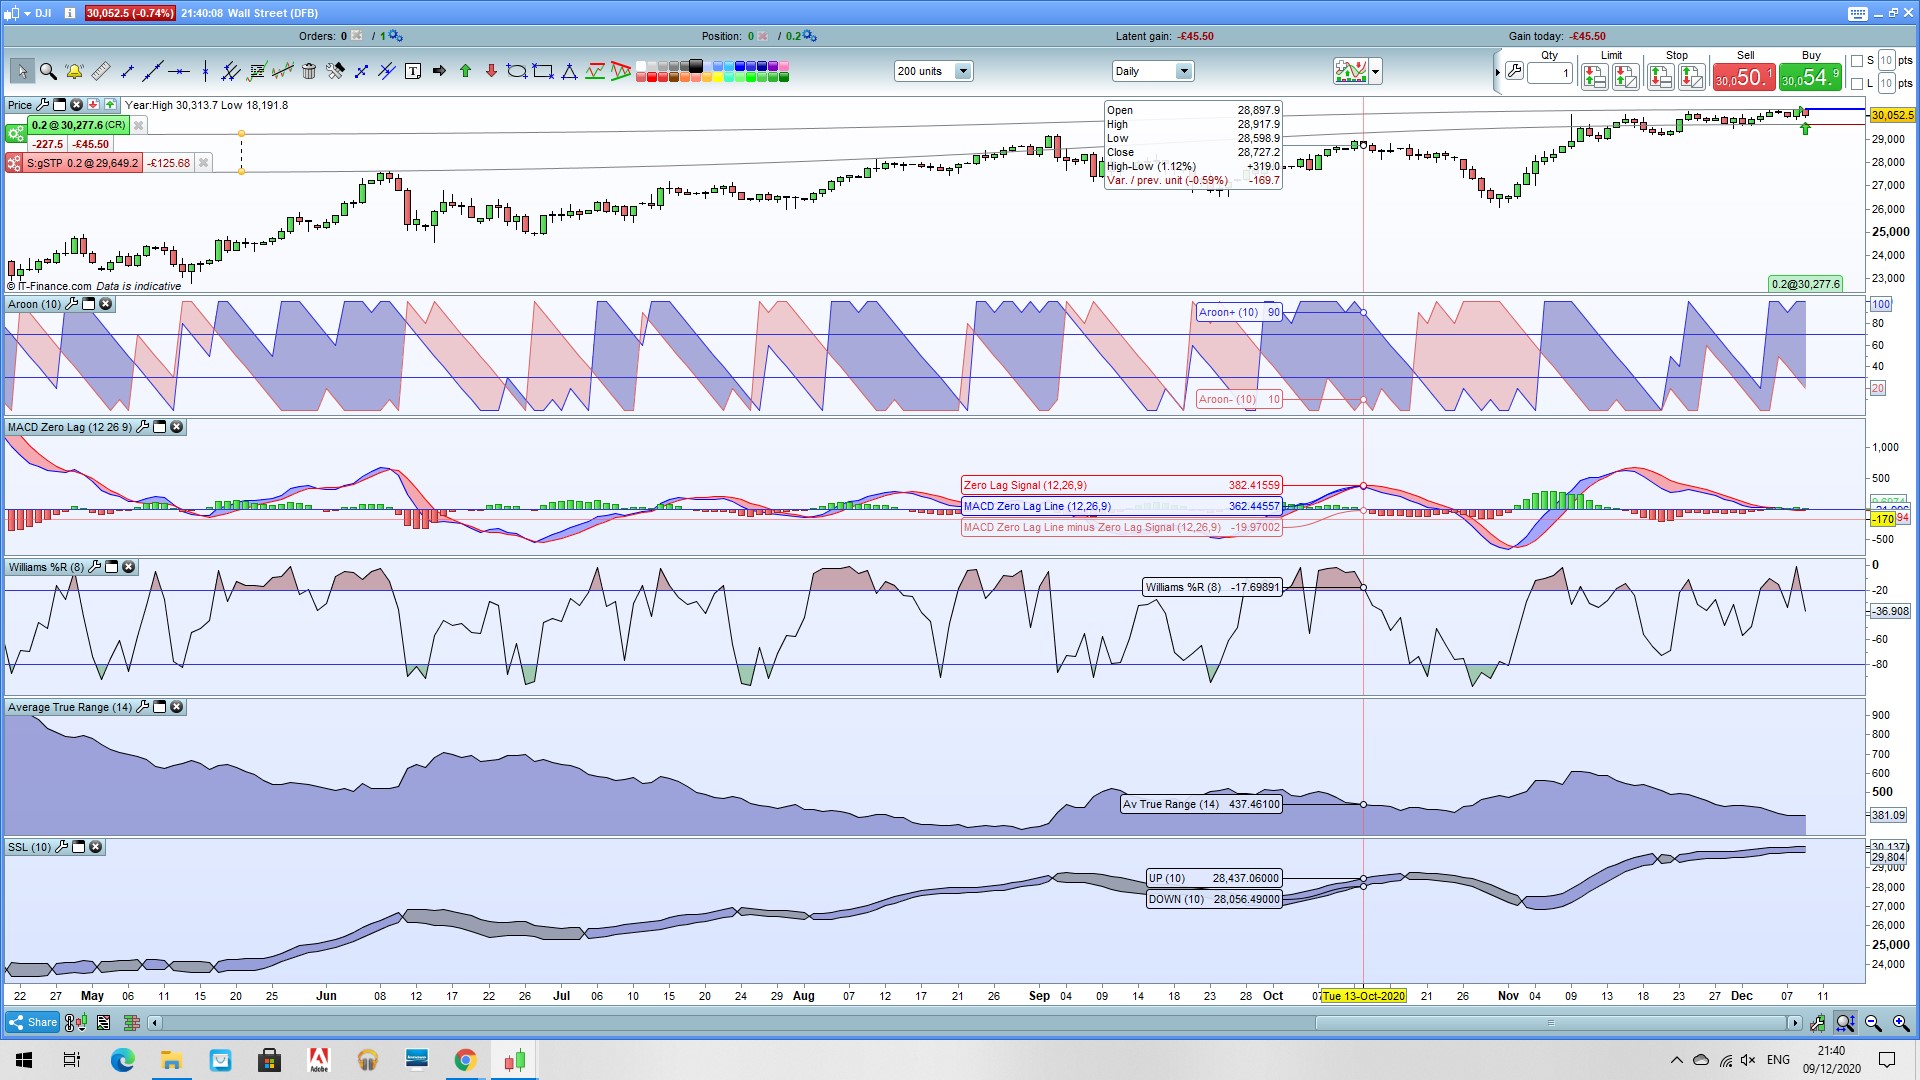Screen dimensions: 1920x1080
Task: Enable the S stop points checkbox
Action: [x=1857, y=61]
